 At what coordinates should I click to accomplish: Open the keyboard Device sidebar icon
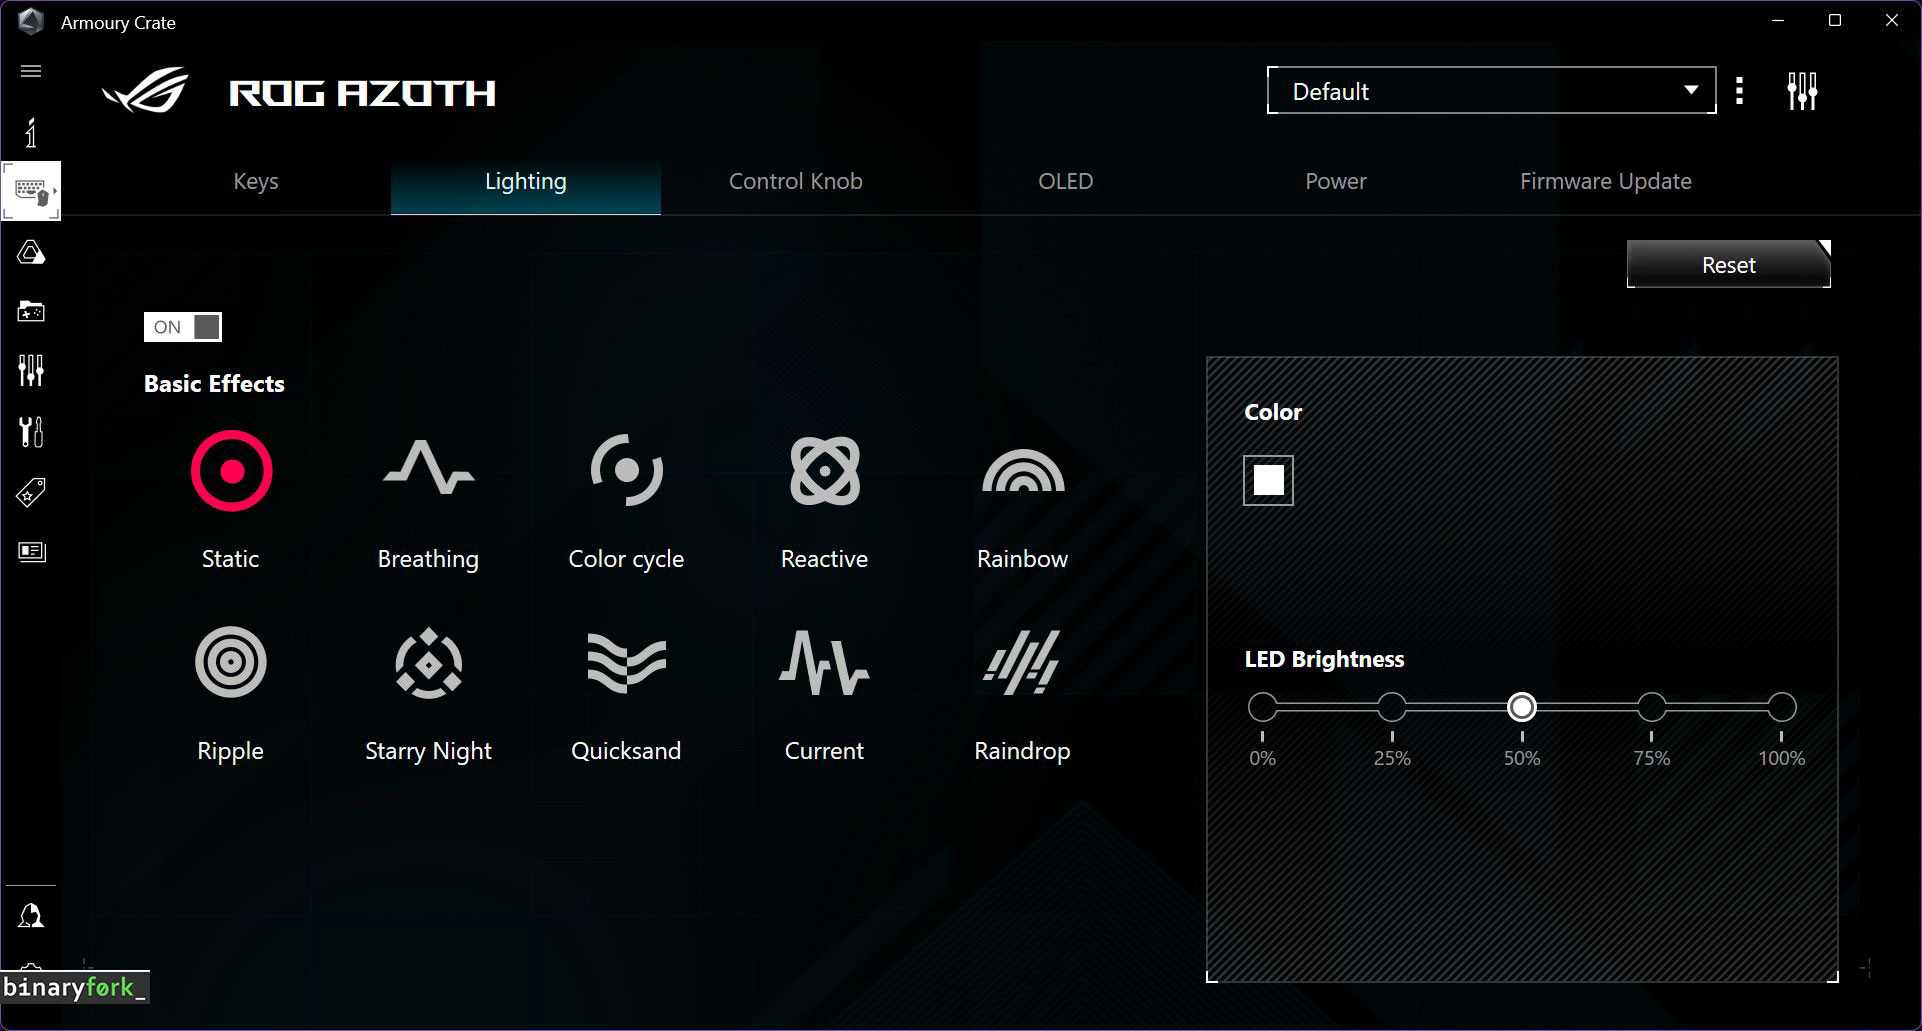tap(31, 190)
